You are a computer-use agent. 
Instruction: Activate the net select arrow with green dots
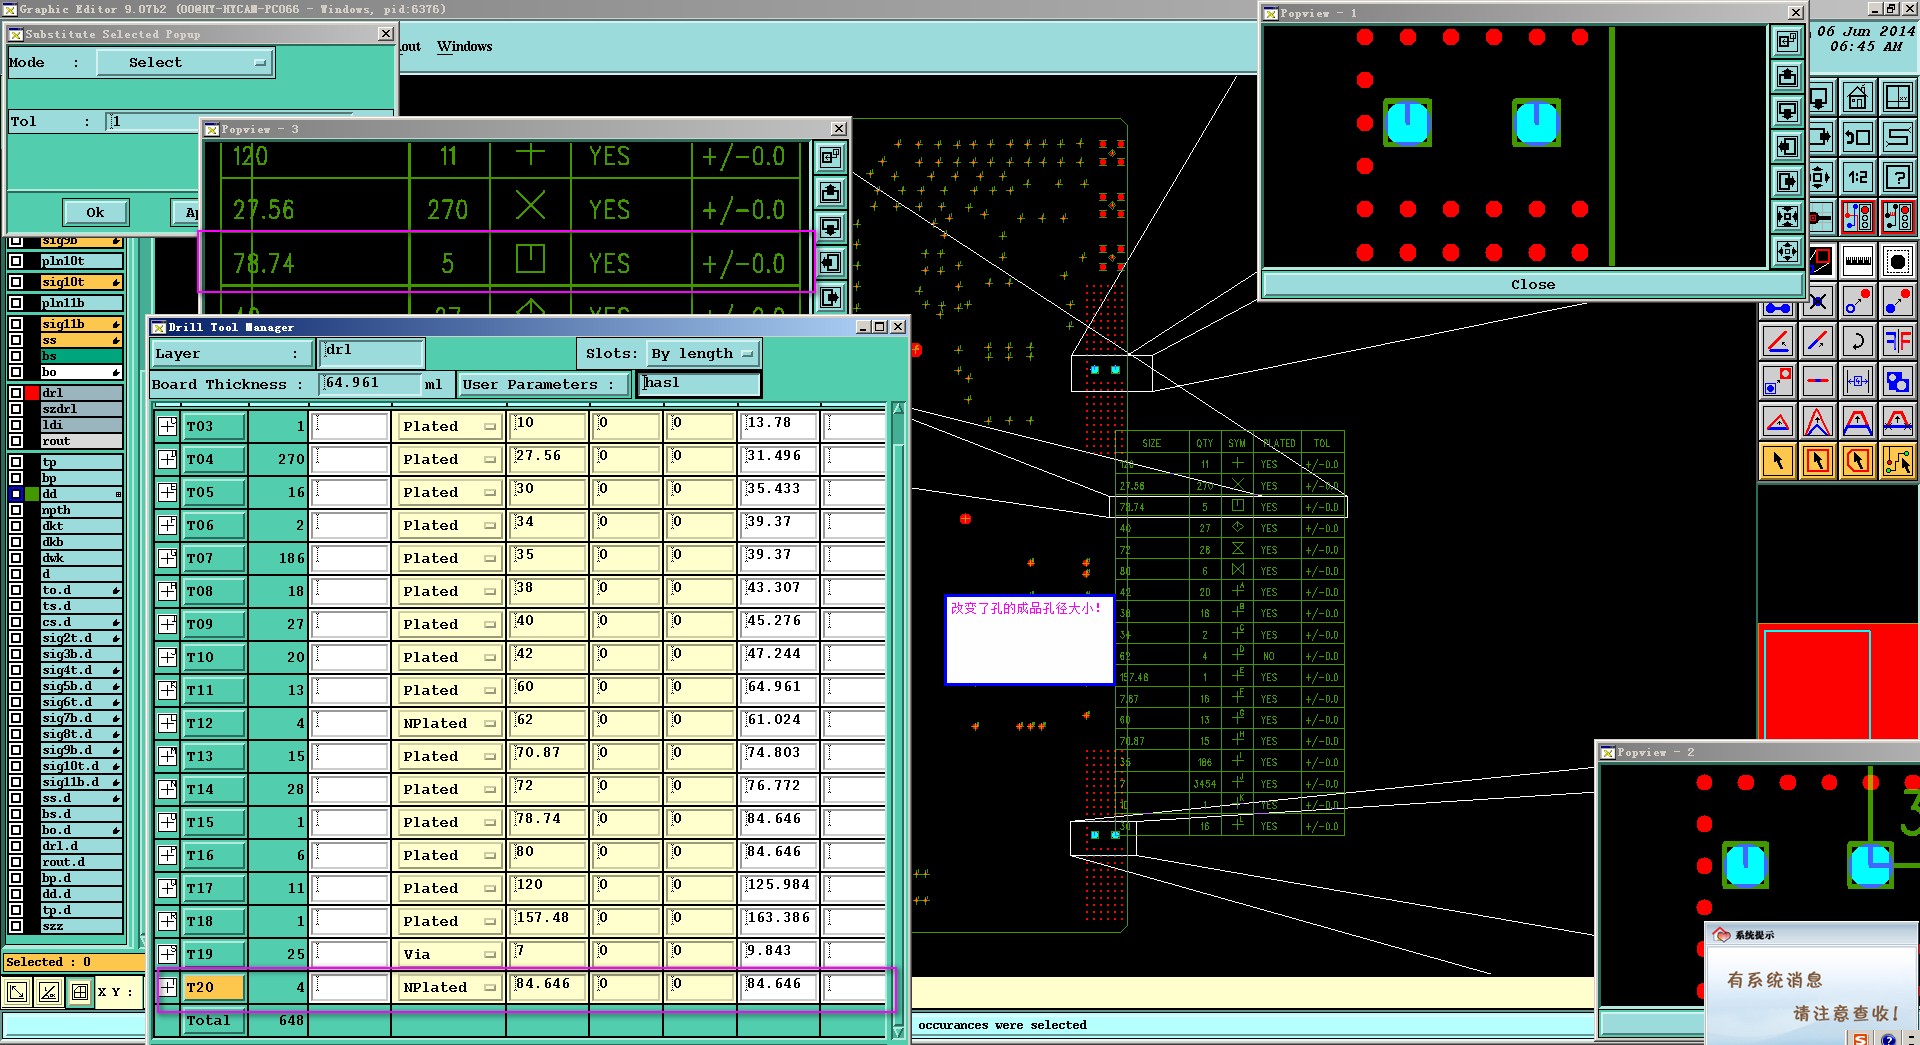[1898, 461]
